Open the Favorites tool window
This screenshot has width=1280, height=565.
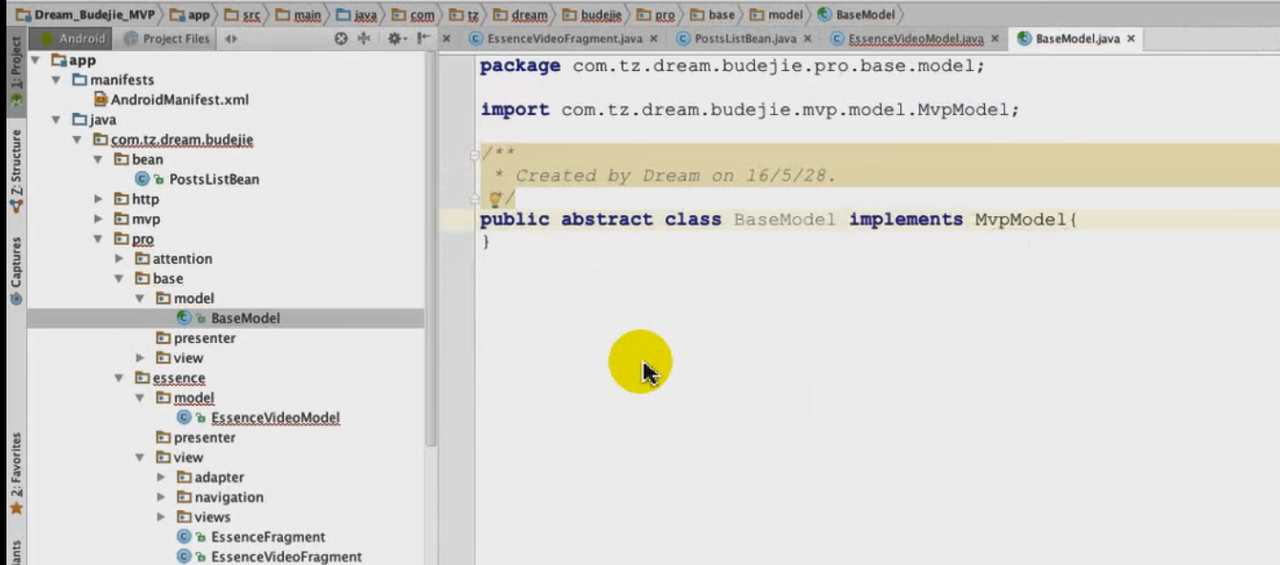coord(16,473)
